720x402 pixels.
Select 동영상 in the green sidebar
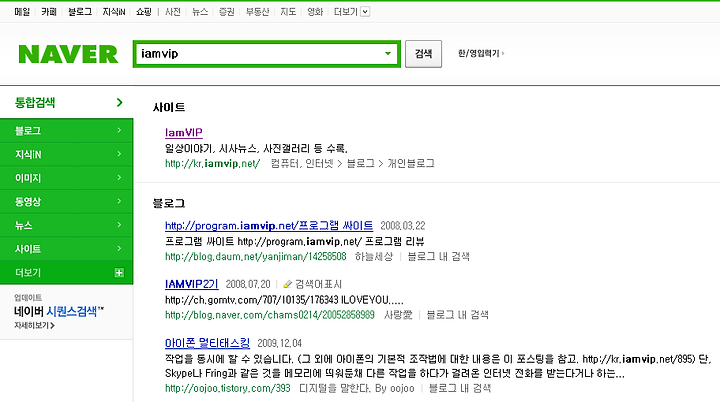pyautogui.click(x=67, y=201)
